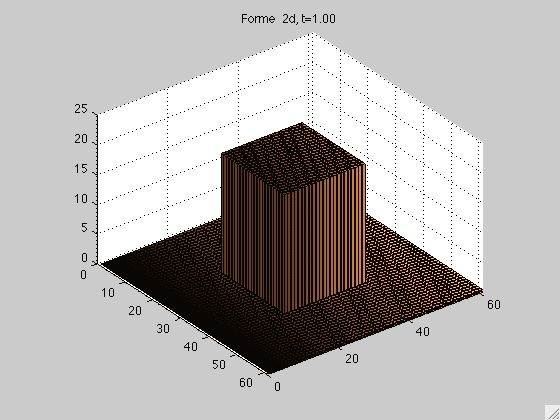Click tick label 20 on the right horizontal axis
Screen dimensions: 560x420
tap(352, 359)
